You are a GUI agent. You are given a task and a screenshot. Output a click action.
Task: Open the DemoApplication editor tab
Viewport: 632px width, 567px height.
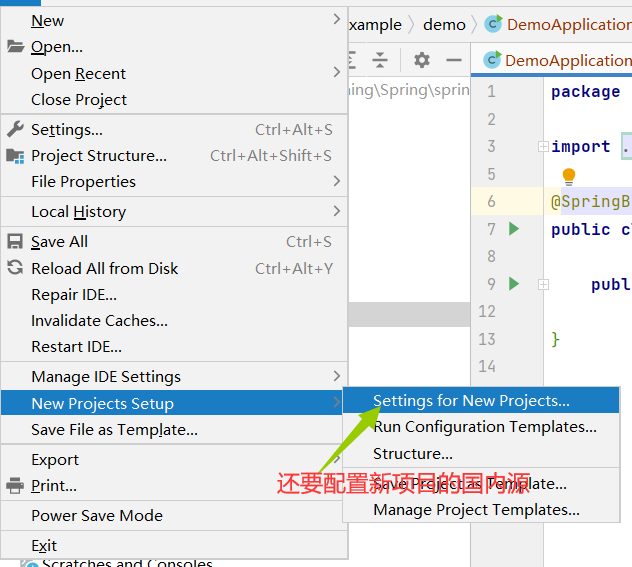pos(557,60)
